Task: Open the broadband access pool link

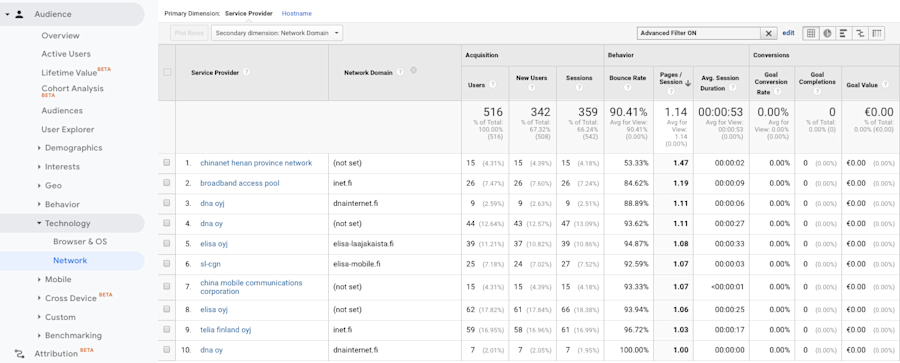Action: click(240, 183)
